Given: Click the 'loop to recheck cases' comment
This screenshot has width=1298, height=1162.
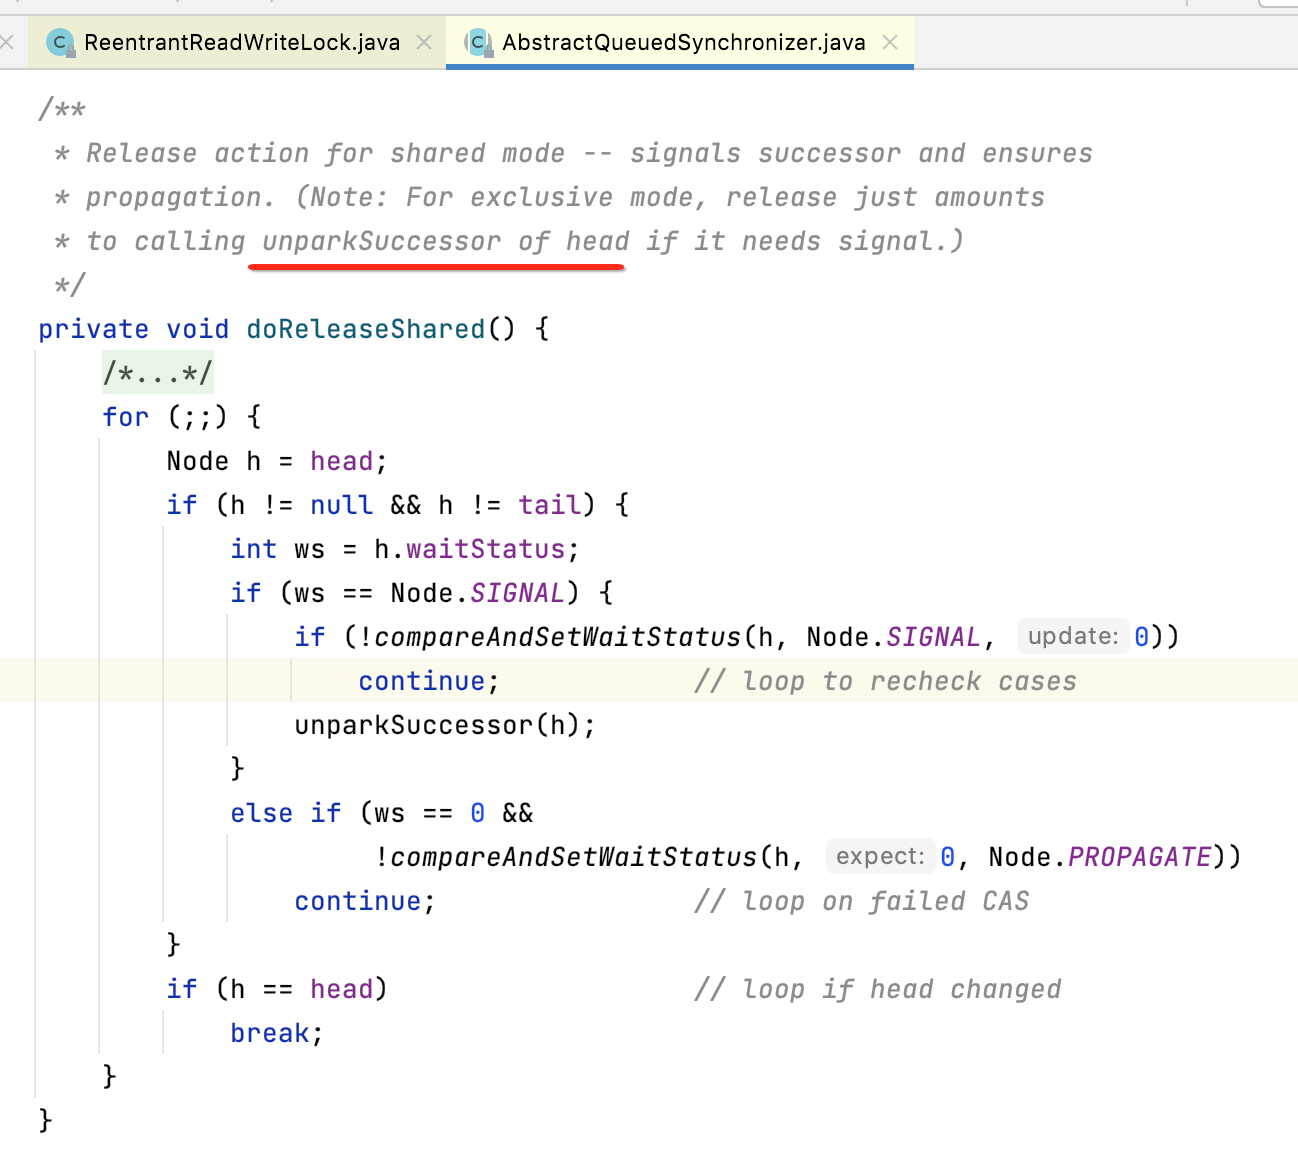Looking at the screenshot, I should pyautogui.click(x=886, y=681).
